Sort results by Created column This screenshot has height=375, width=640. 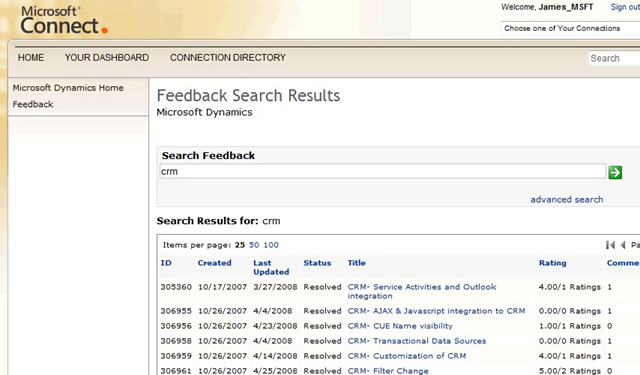[x=215, y=263]
